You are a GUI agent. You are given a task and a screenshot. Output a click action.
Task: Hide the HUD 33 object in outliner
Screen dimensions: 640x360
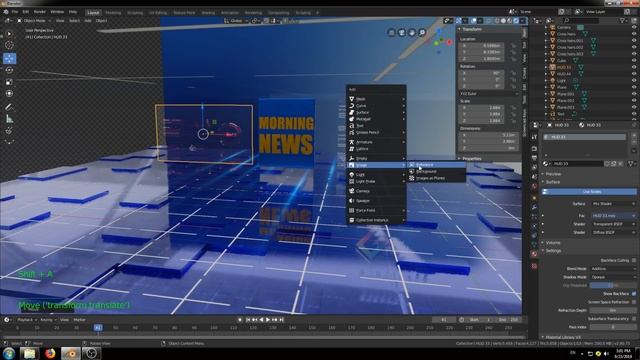[634, 67]
